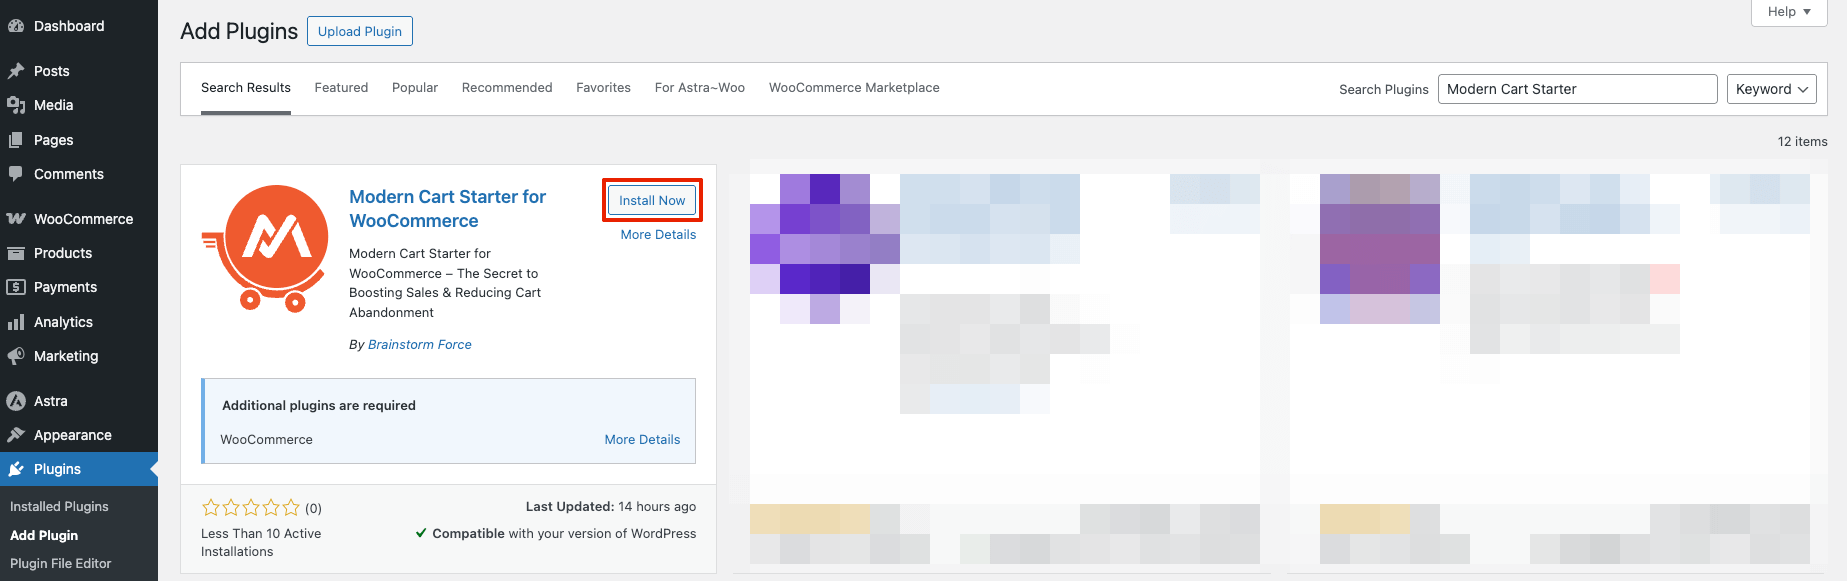Click the Dashboard gauge icon
The height and width of the screenshot is (581, 1847).
coord(16,26)
